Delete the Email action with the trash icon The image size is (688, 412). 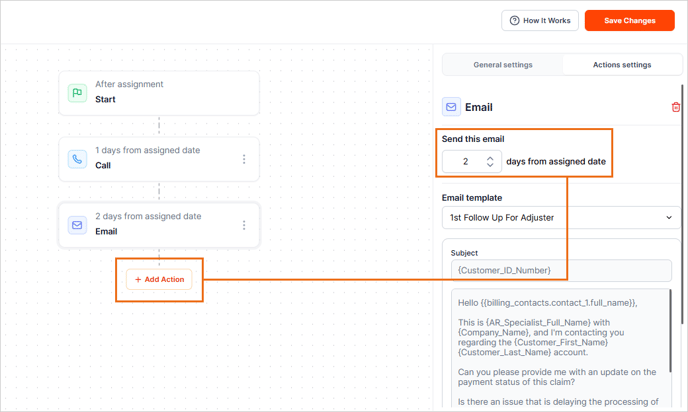coord(676,107)
